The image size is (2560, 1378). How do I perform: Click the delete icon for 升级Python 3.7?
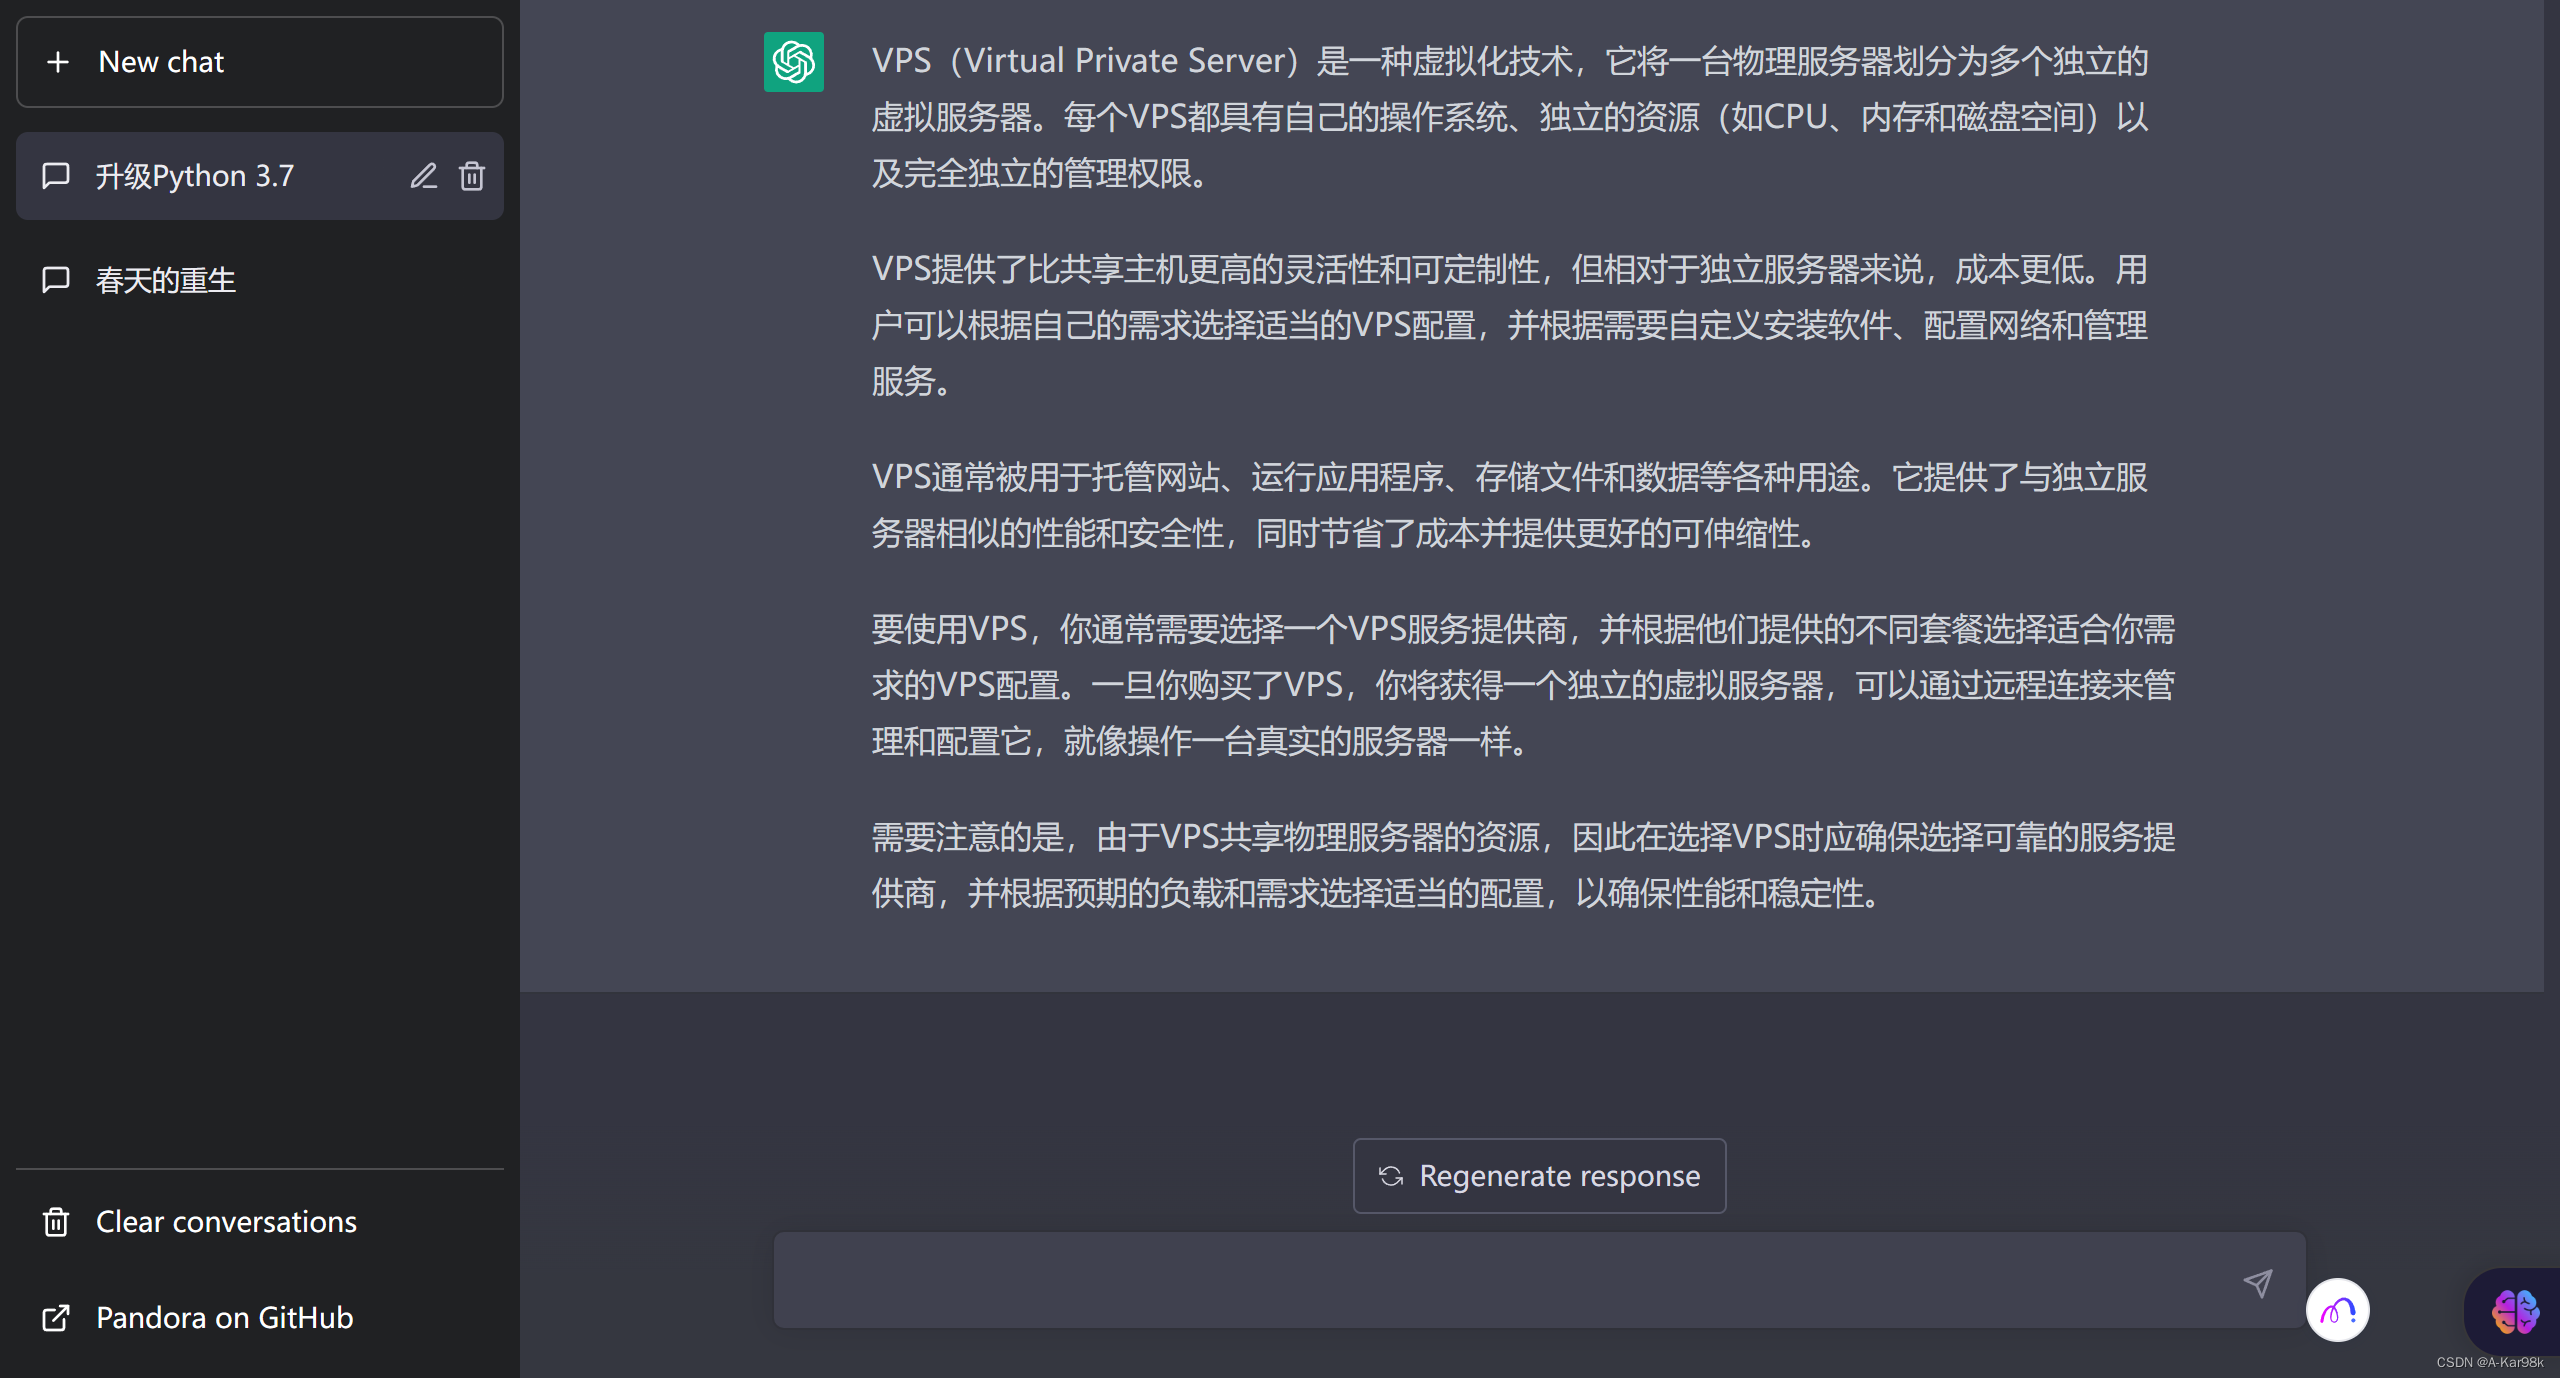click(473, 175)
